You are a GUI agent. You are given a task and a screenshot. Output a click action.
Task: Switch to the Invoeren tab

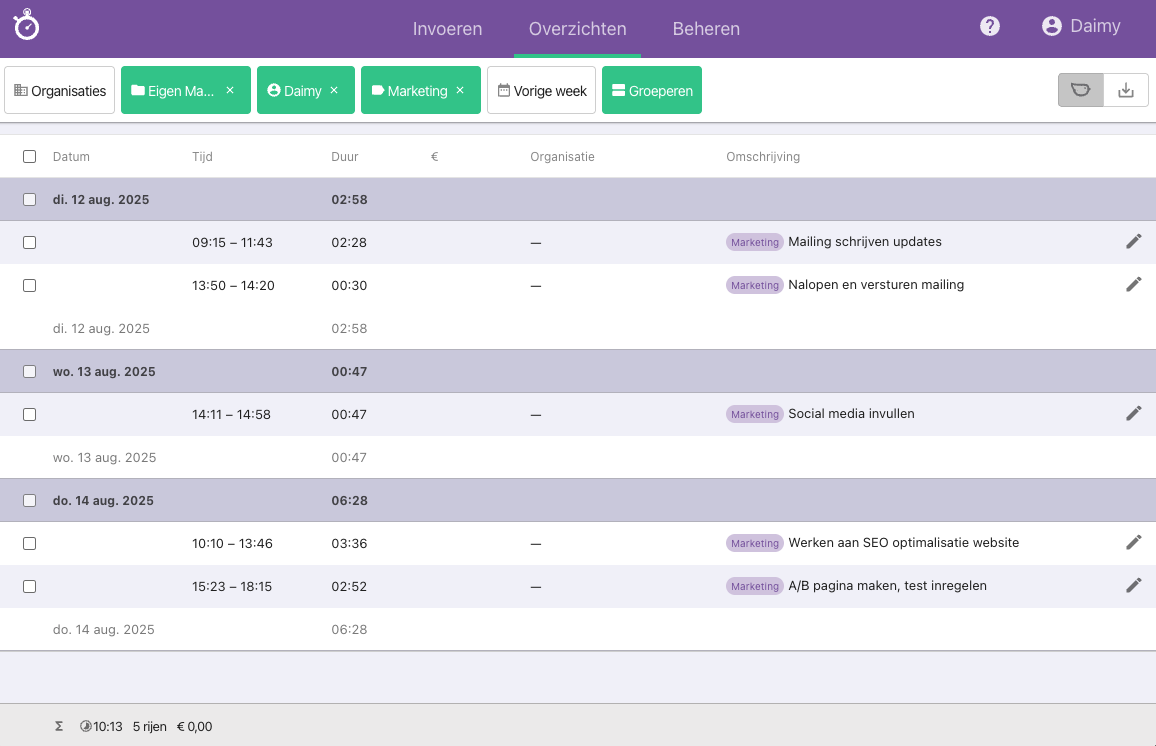point(447,29)
